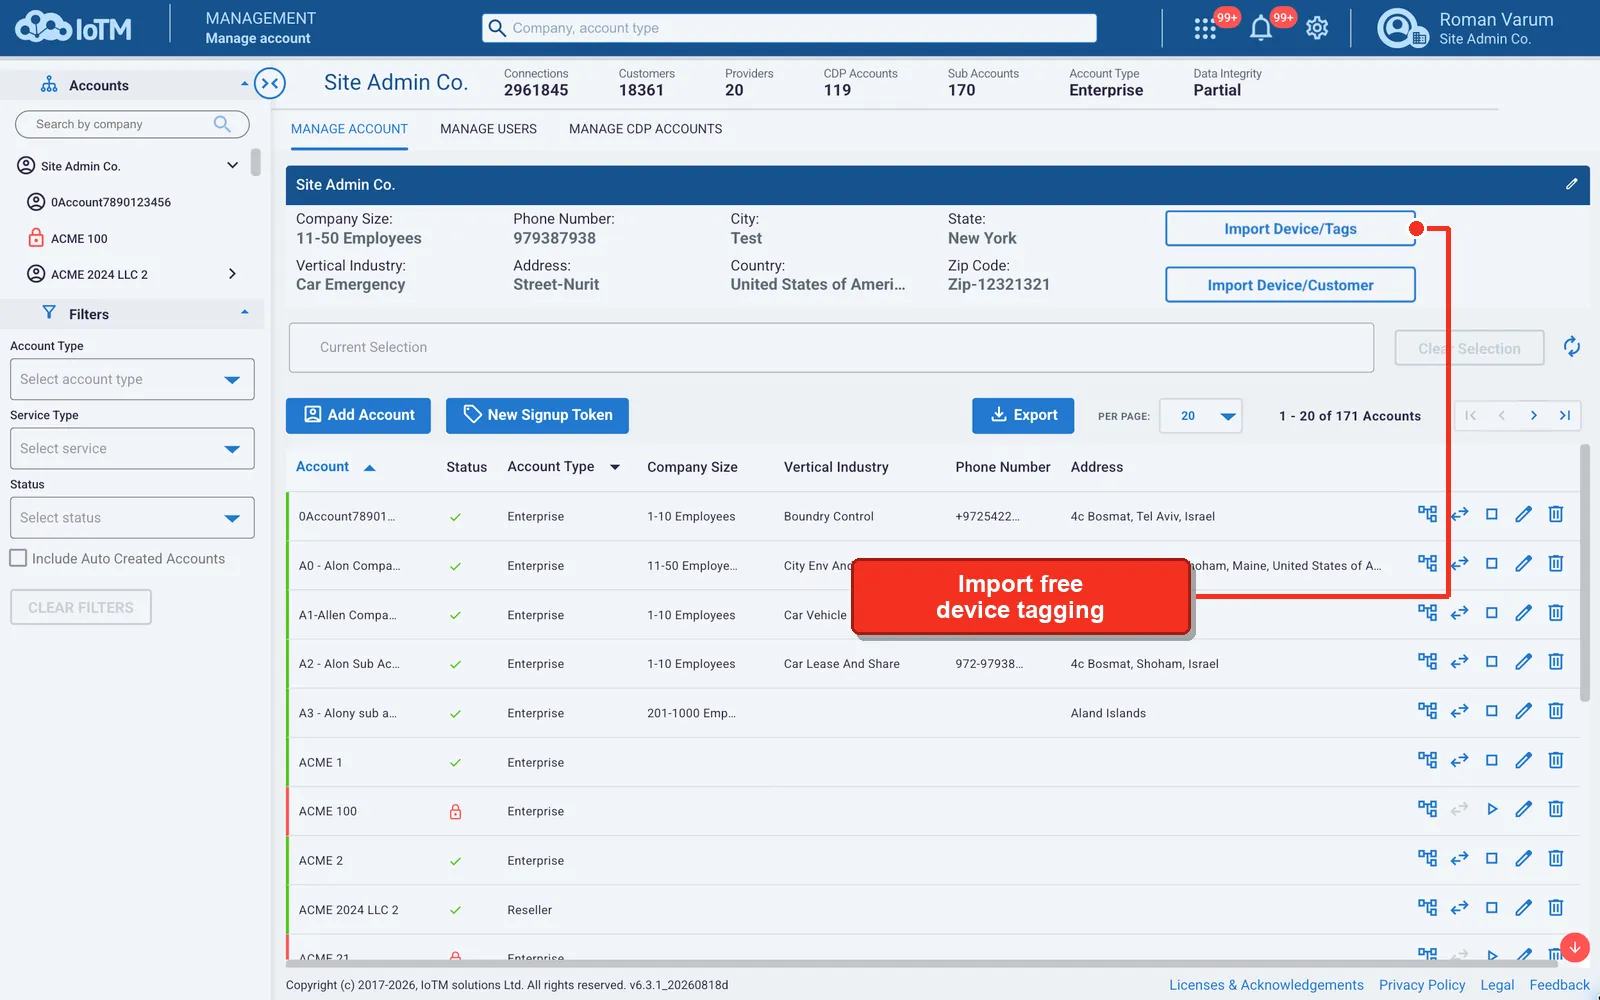
Task: Collapse the Filters sidebar section
Action: click(244, 312)
